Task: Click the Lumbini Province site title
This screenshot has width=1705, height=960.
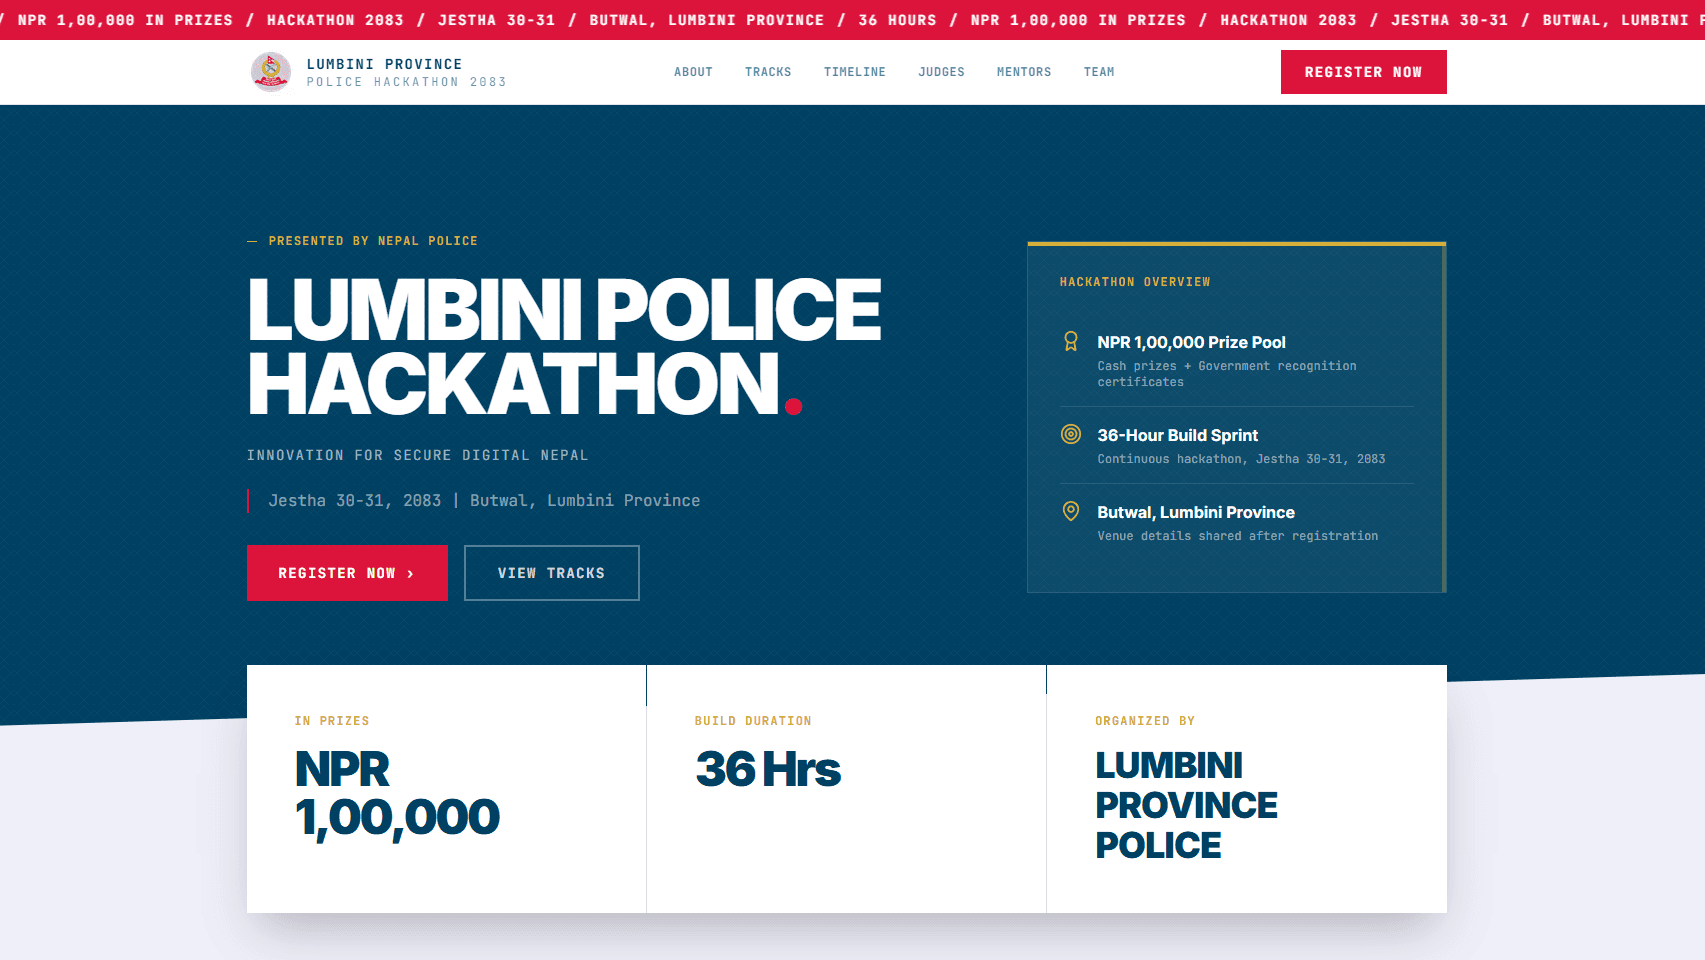Action: point(384,64)
